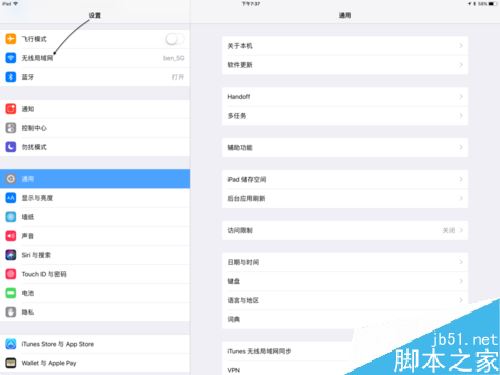This screenshot has width=500, height=375.
Task: Open the 后台应用刷新 text label
Action: (x=246, y=198)
